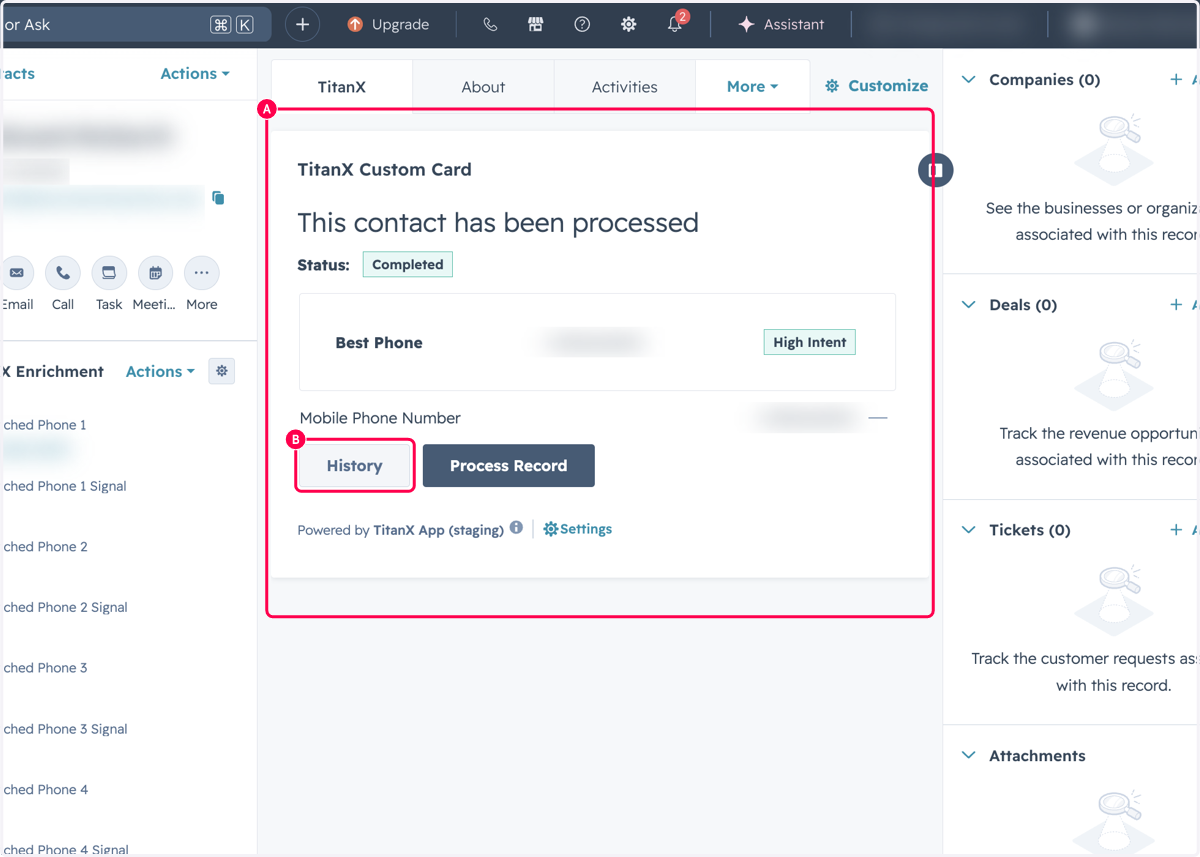Viewport: 1200px width, 857px height.
Task: Open the TitanX card Settings link
Action: click(578, 529)
